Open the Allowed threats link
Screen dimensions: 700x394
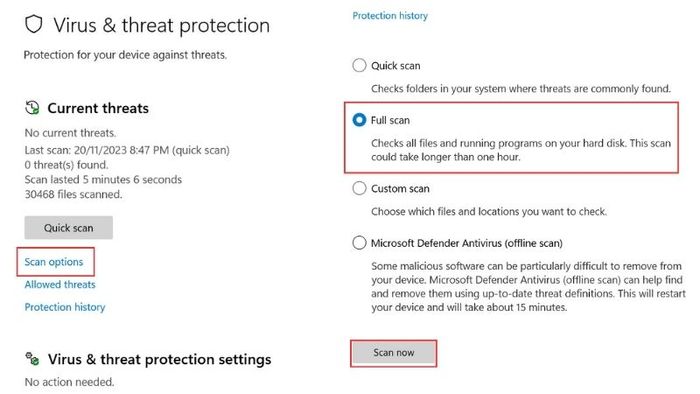click(60, 285)
